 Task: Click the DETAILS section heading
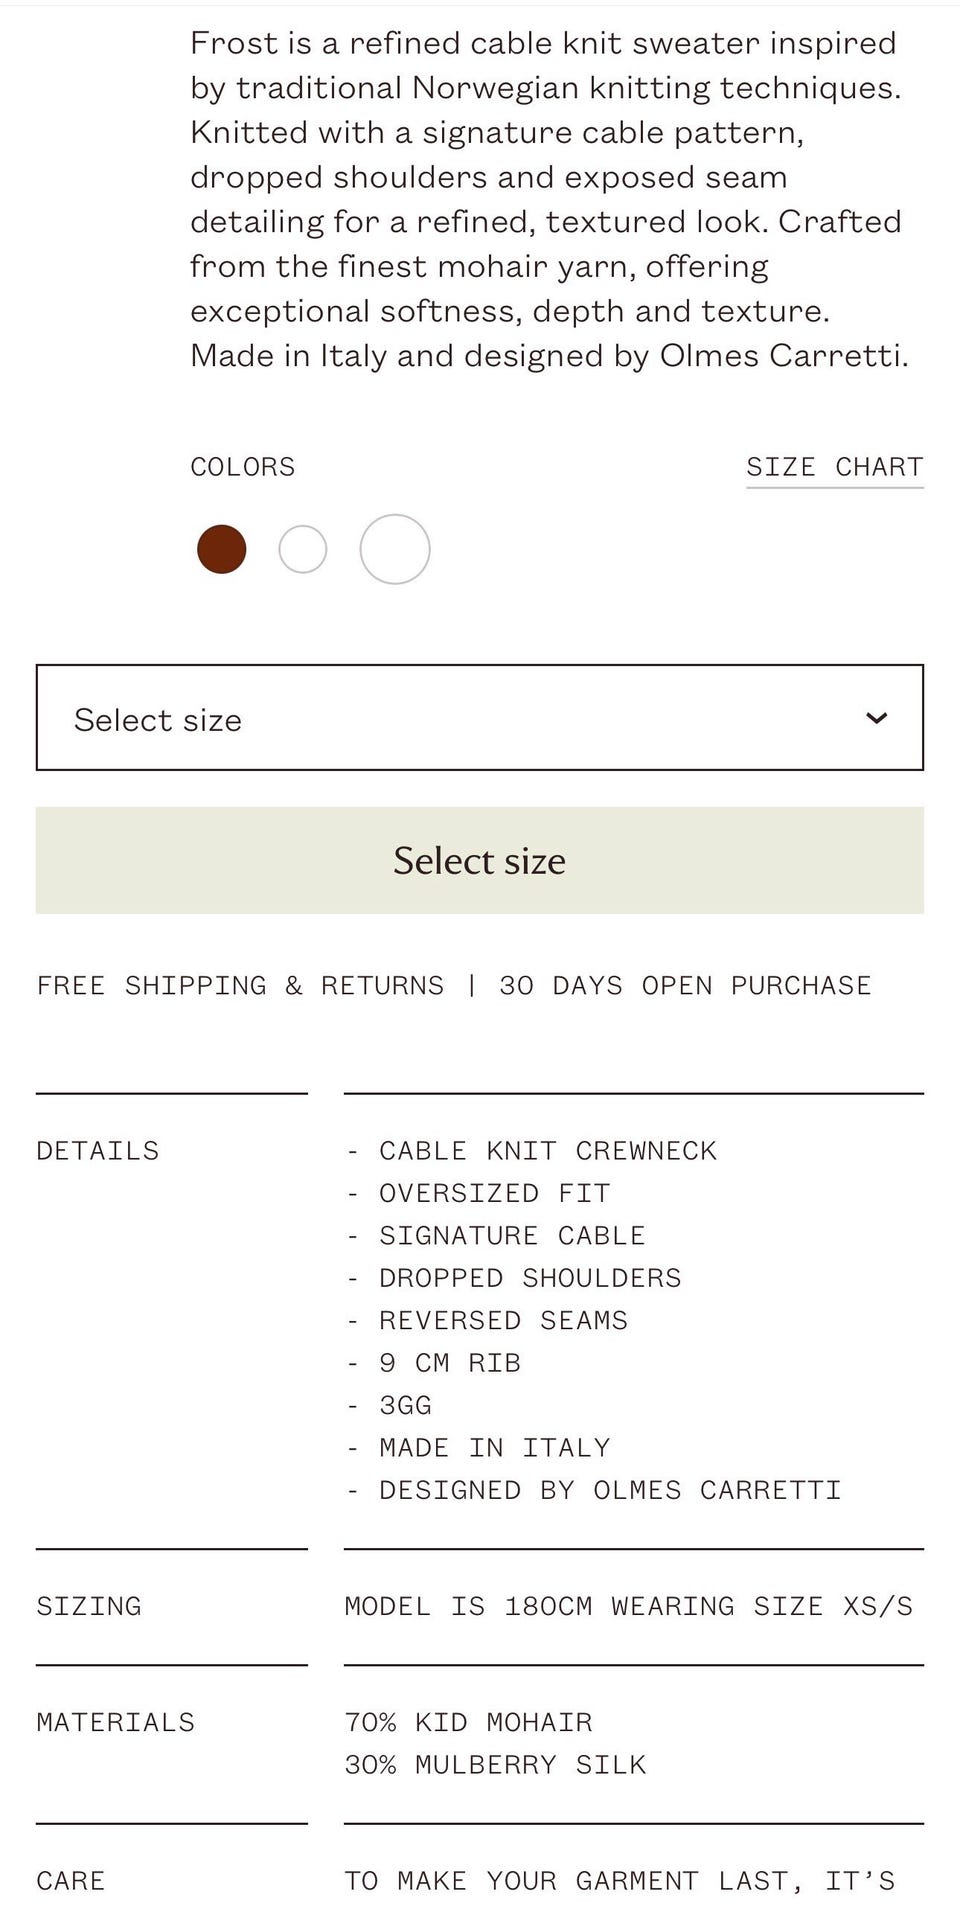click(98, 1151)
